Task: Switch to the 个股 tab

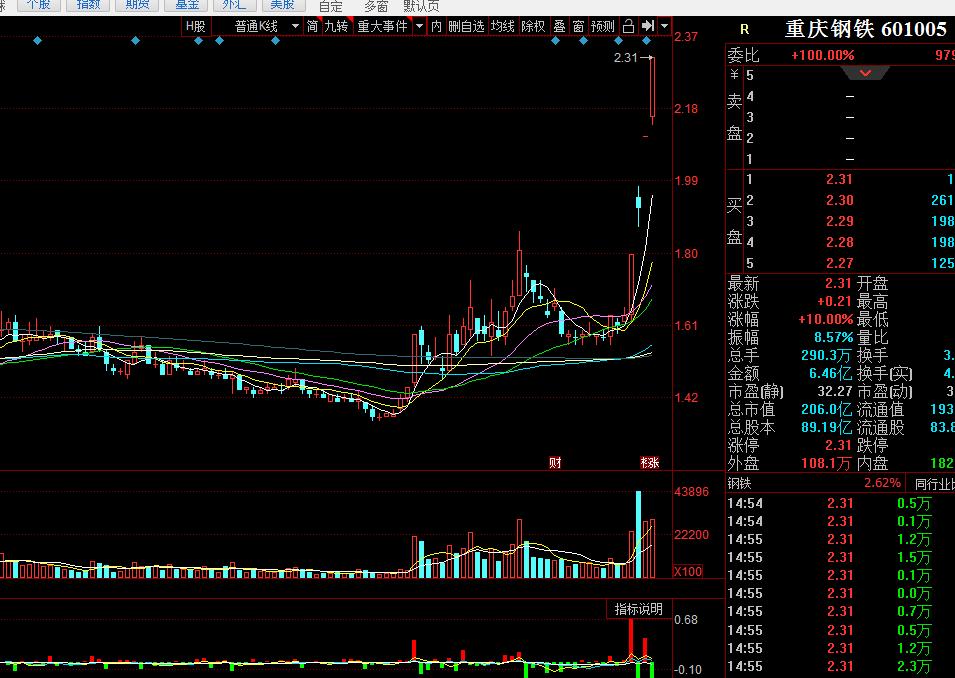Action: [38, 5]
